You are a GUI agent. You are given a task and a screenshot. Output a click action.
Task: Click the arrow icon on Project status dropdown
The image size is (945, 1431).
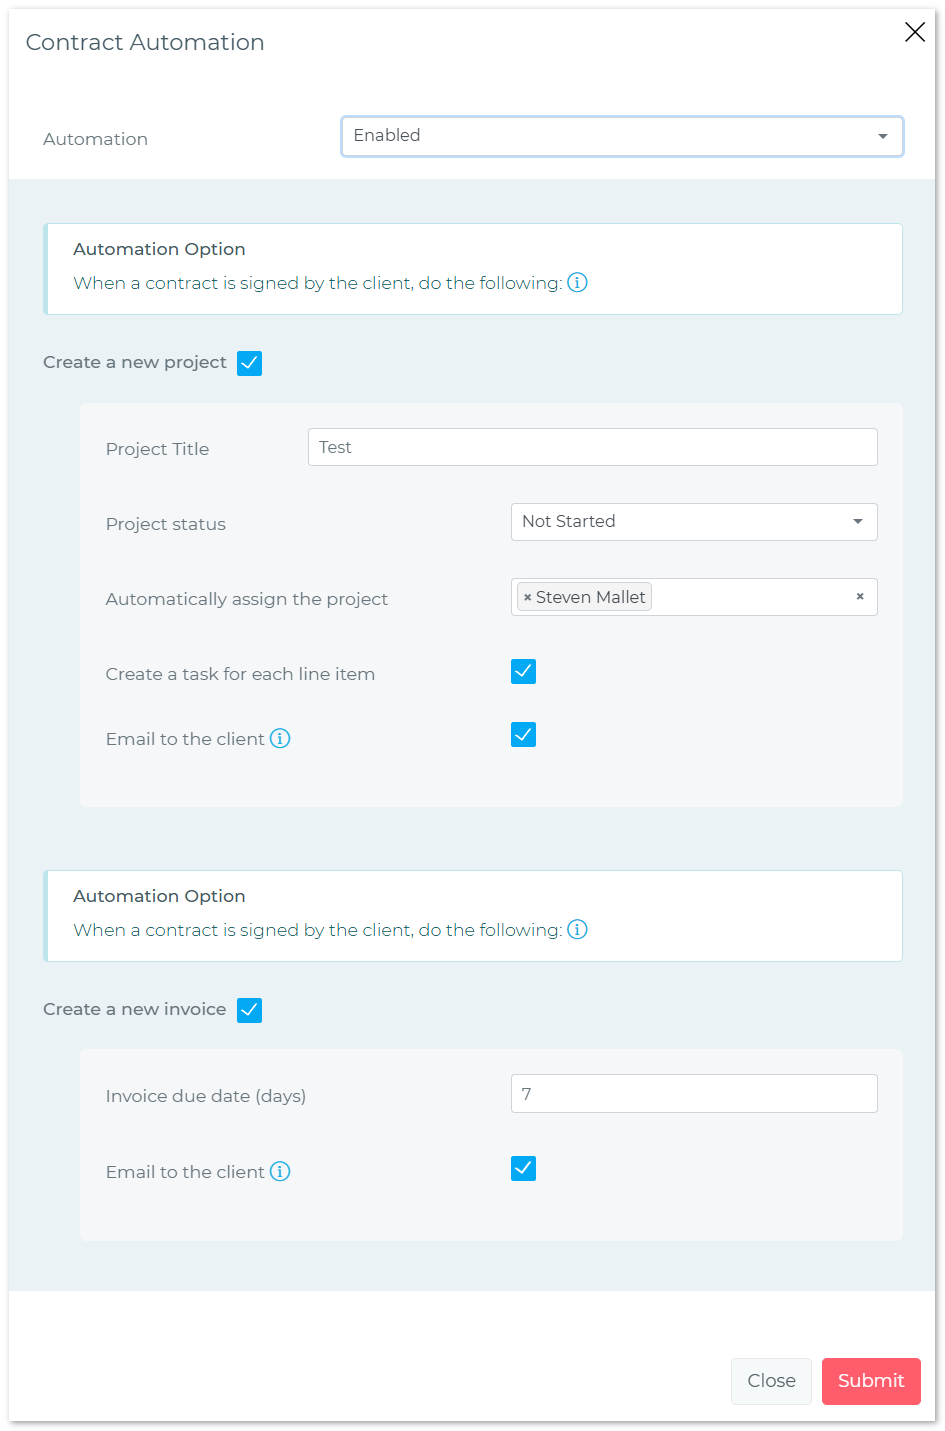(857, 521)
